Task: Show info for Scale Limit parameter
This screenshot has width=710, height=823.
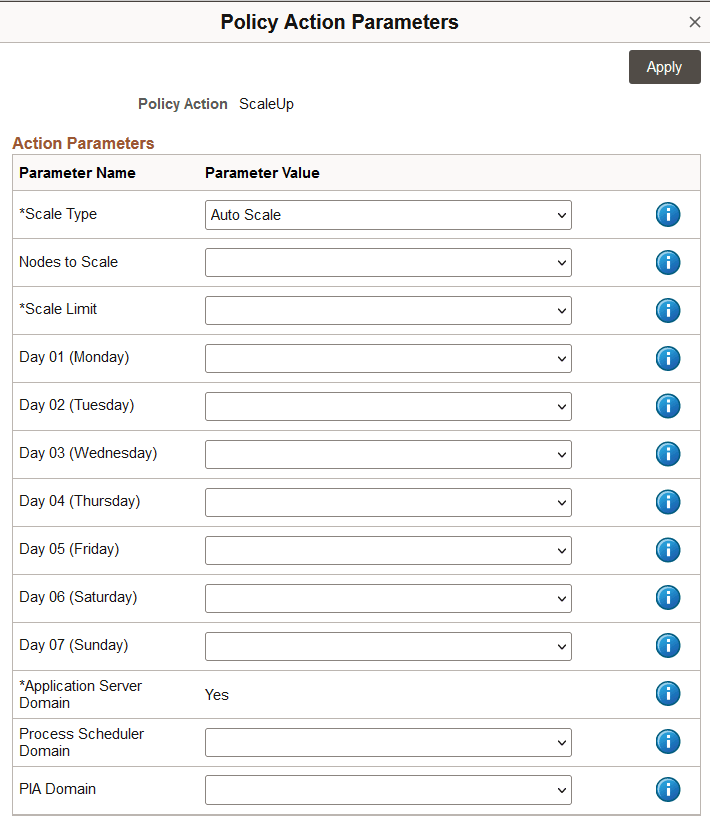Action: coord(668,310)
